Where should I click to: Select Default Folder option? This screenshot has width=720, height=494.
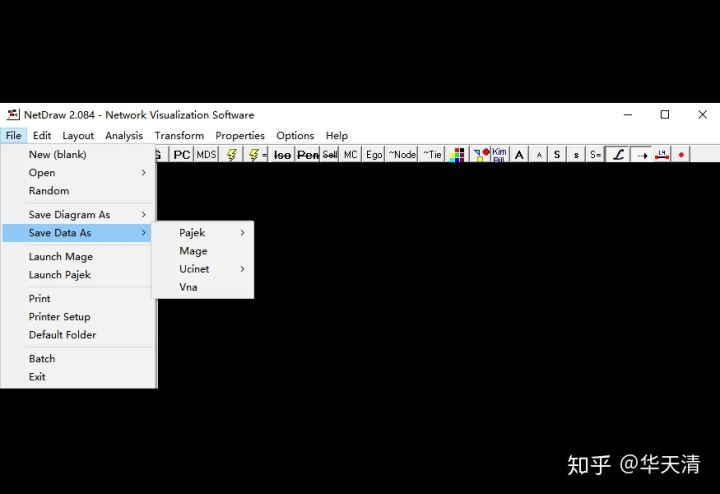(x=78, y=335)
